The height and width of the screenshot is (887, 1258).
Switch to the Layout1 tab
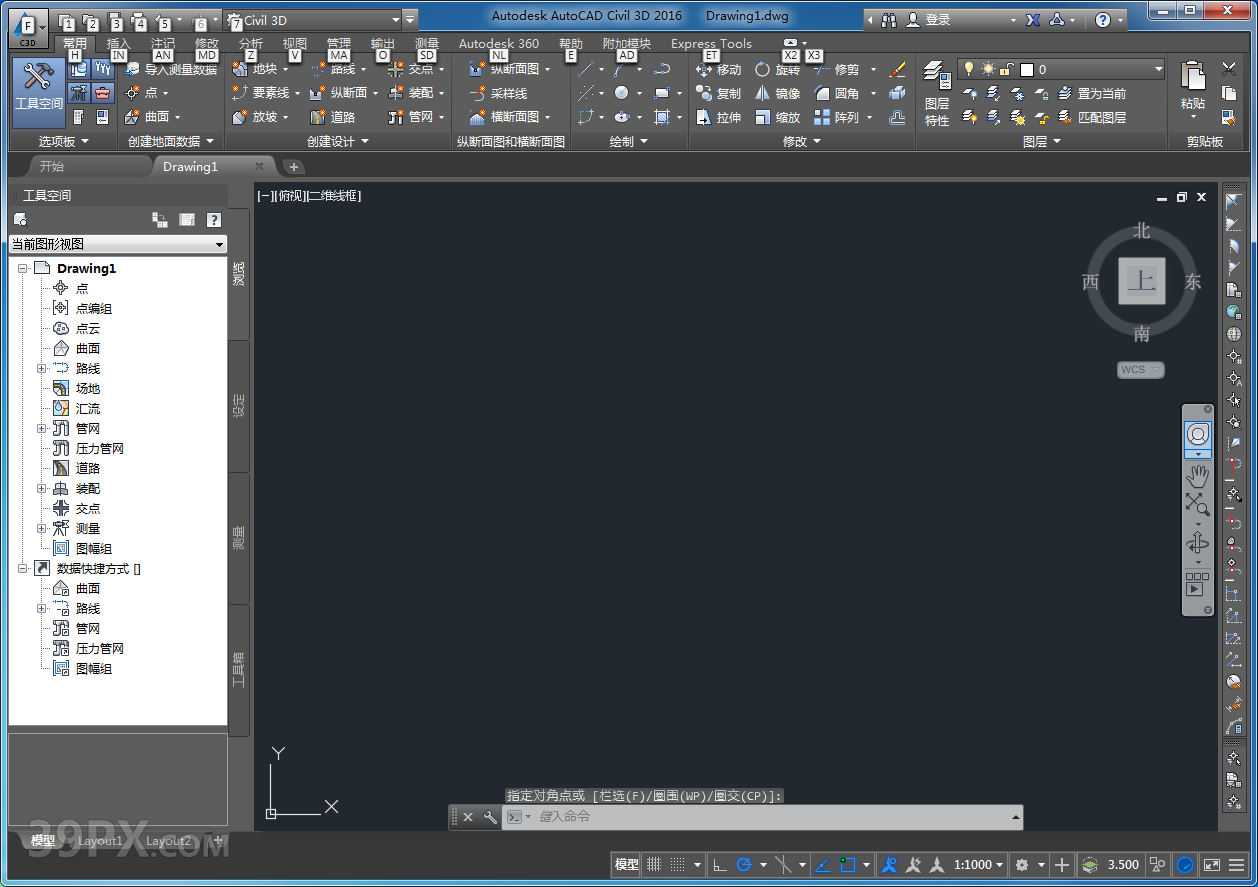pyautogui.click(x=100, y=841)
